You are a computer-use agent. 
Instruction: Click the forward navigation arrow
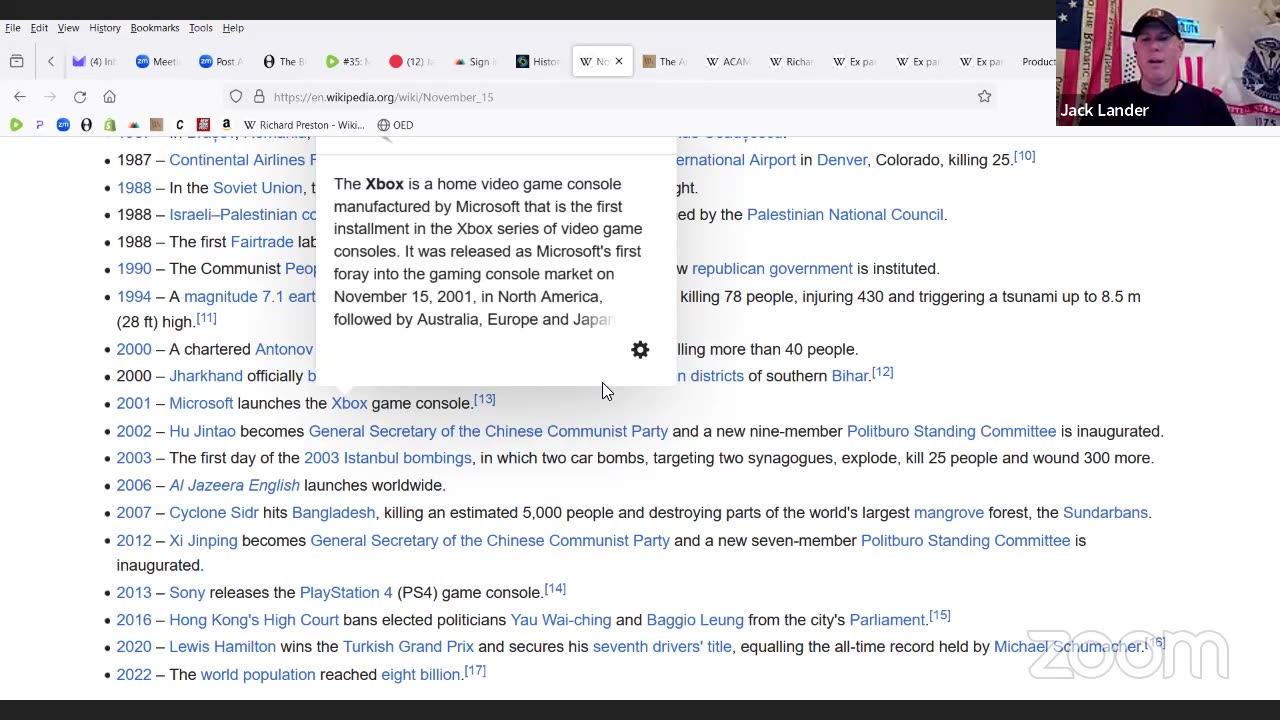[x=50, y=97]
